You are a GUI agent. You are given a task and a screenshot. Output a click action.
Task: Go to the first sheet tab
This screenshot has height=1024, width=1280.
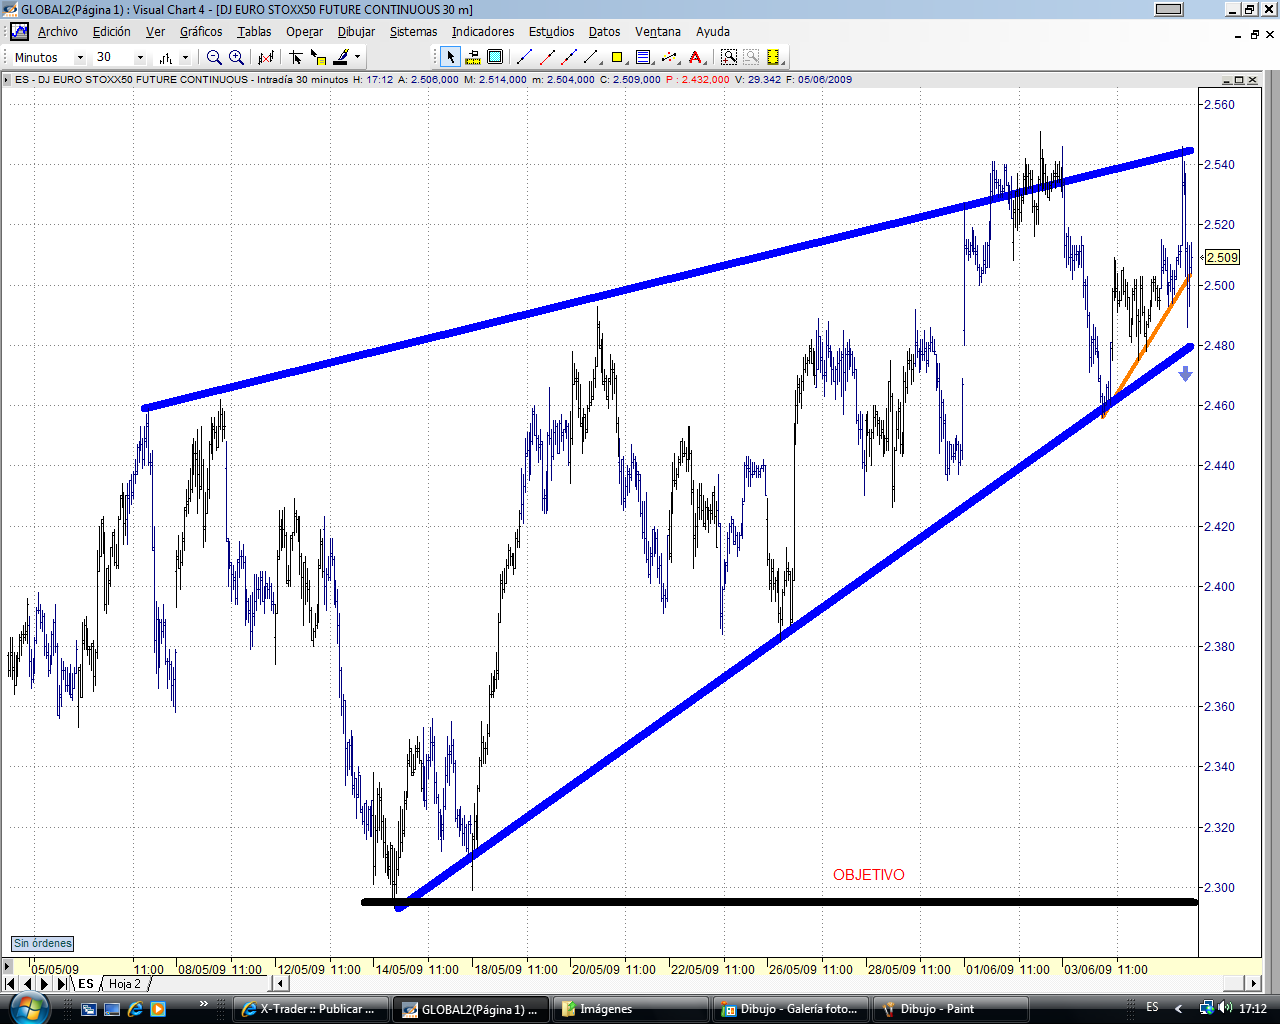pos(11,984)
